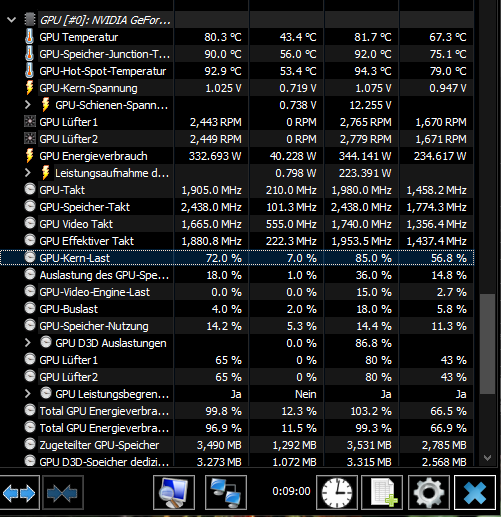Image resolution: width=501 pixels, height=517 pixels.
Task: Open the remote network computers icon
Action: 226,492
